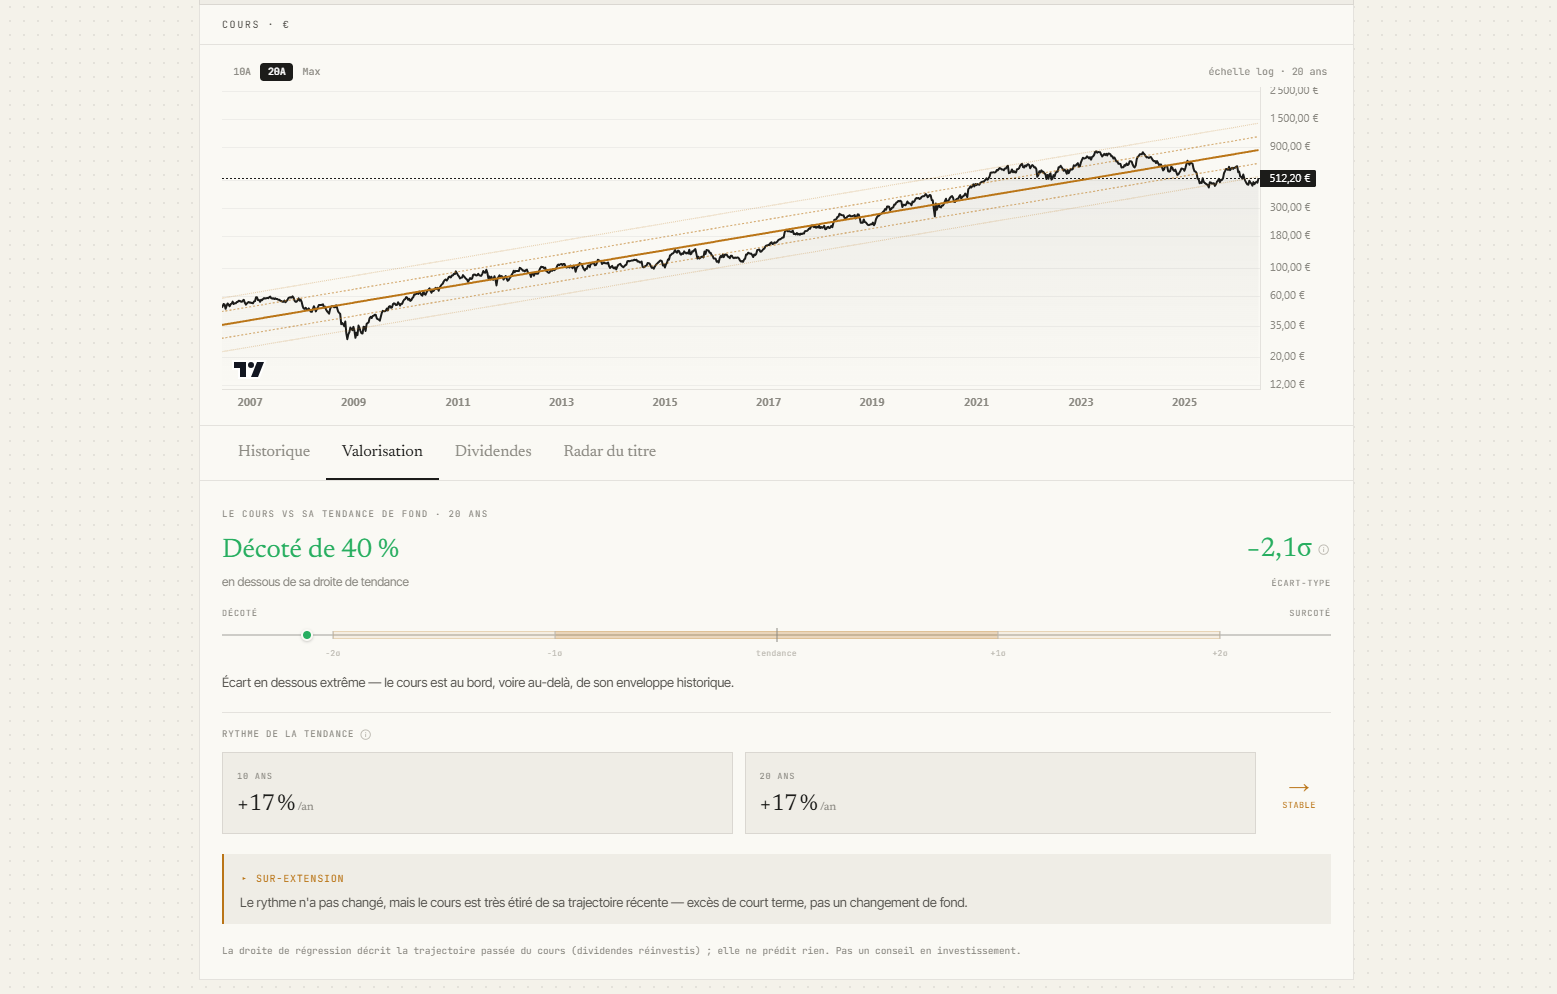Switch to the Historique tab
The image size is (1557, 994).
(274, 451)
